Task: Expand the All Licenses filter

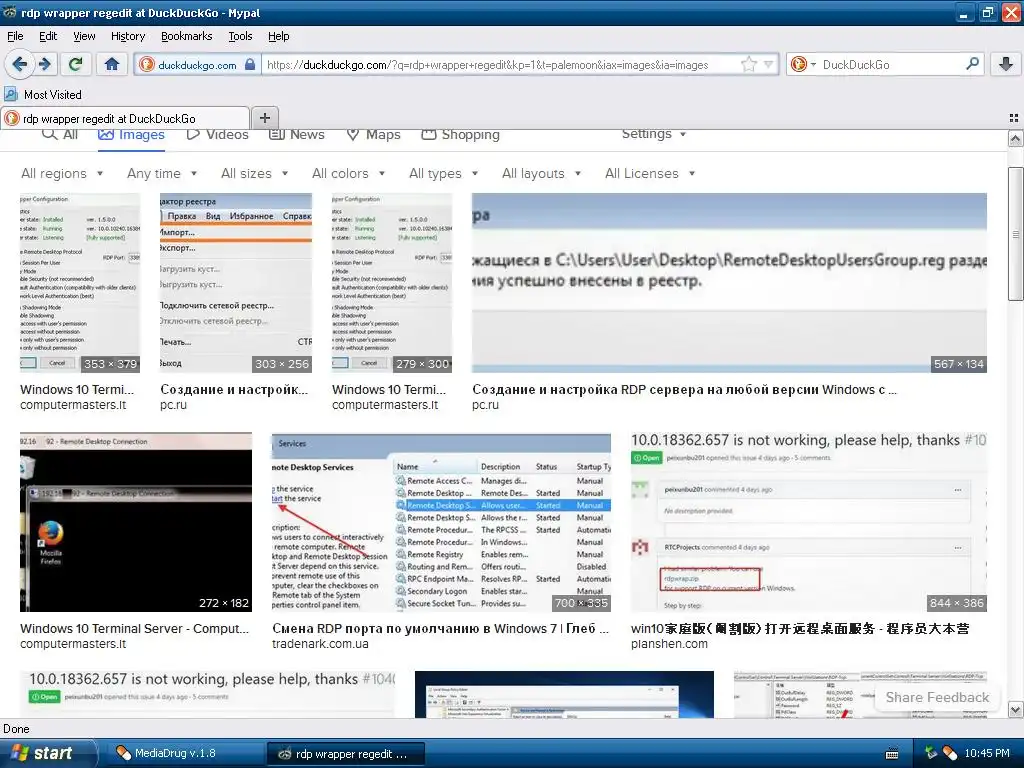Action: tap(650, 173)
